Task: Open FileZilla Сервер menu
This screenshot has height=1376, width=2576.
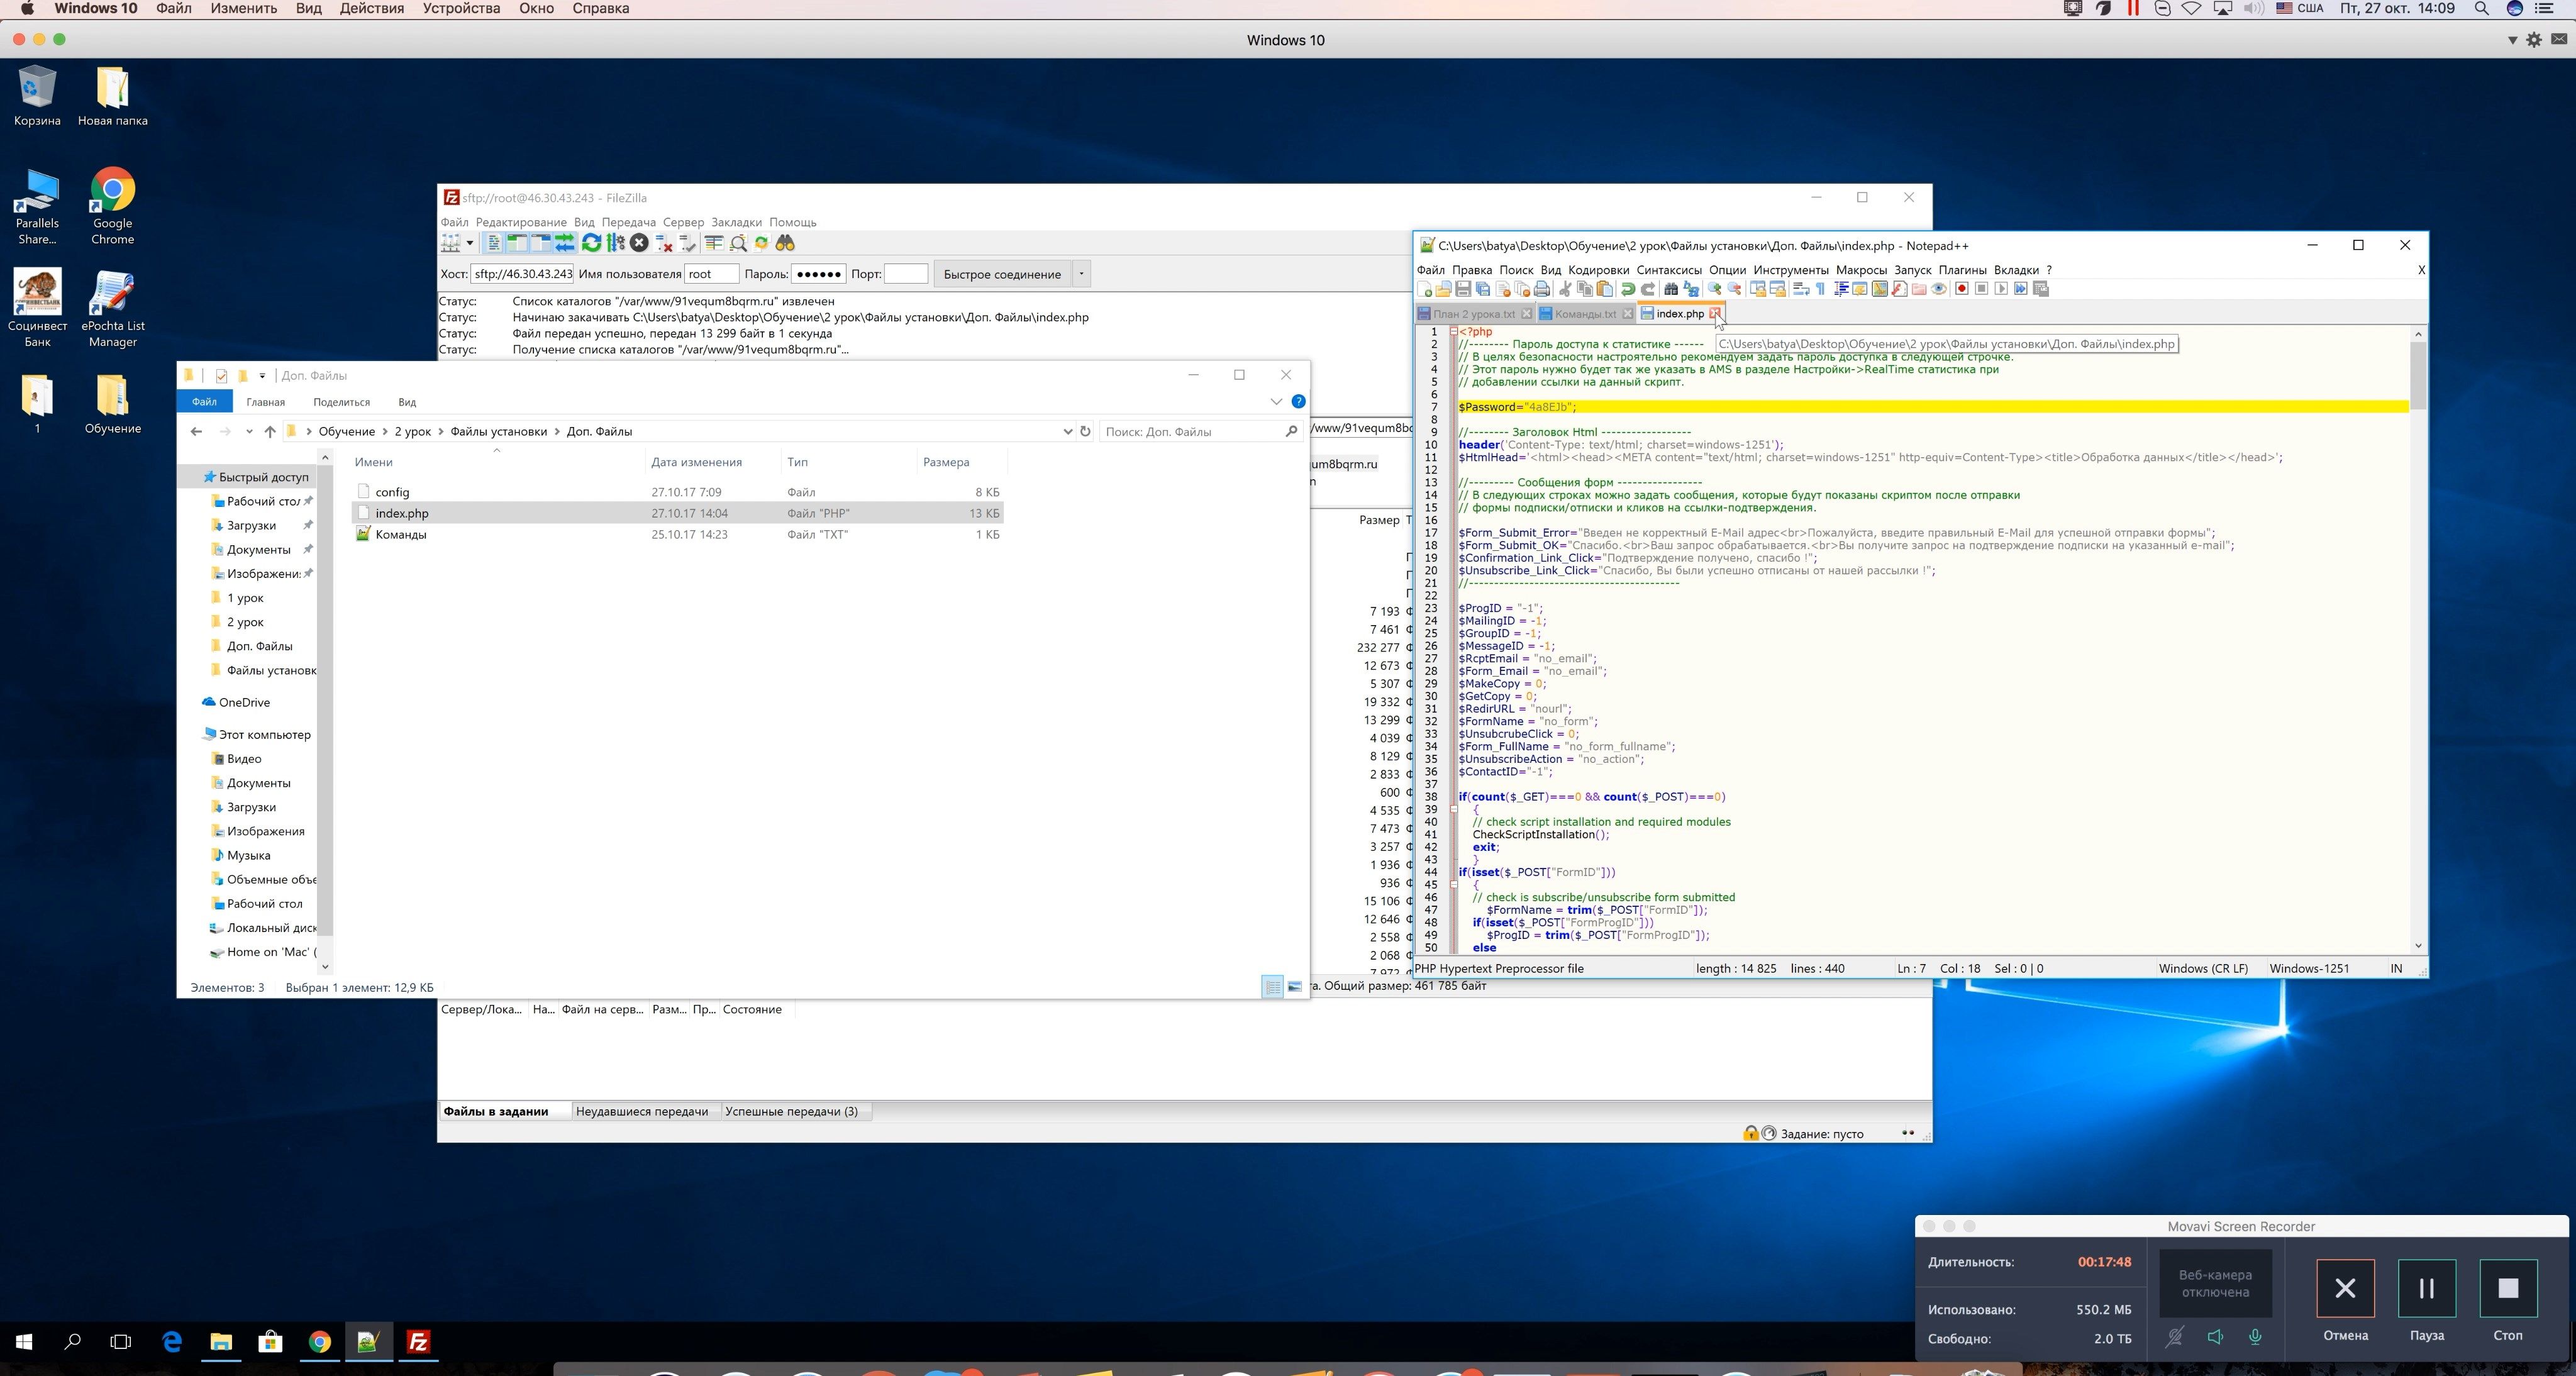Action: pyautogui.click(x=683, y=222)
